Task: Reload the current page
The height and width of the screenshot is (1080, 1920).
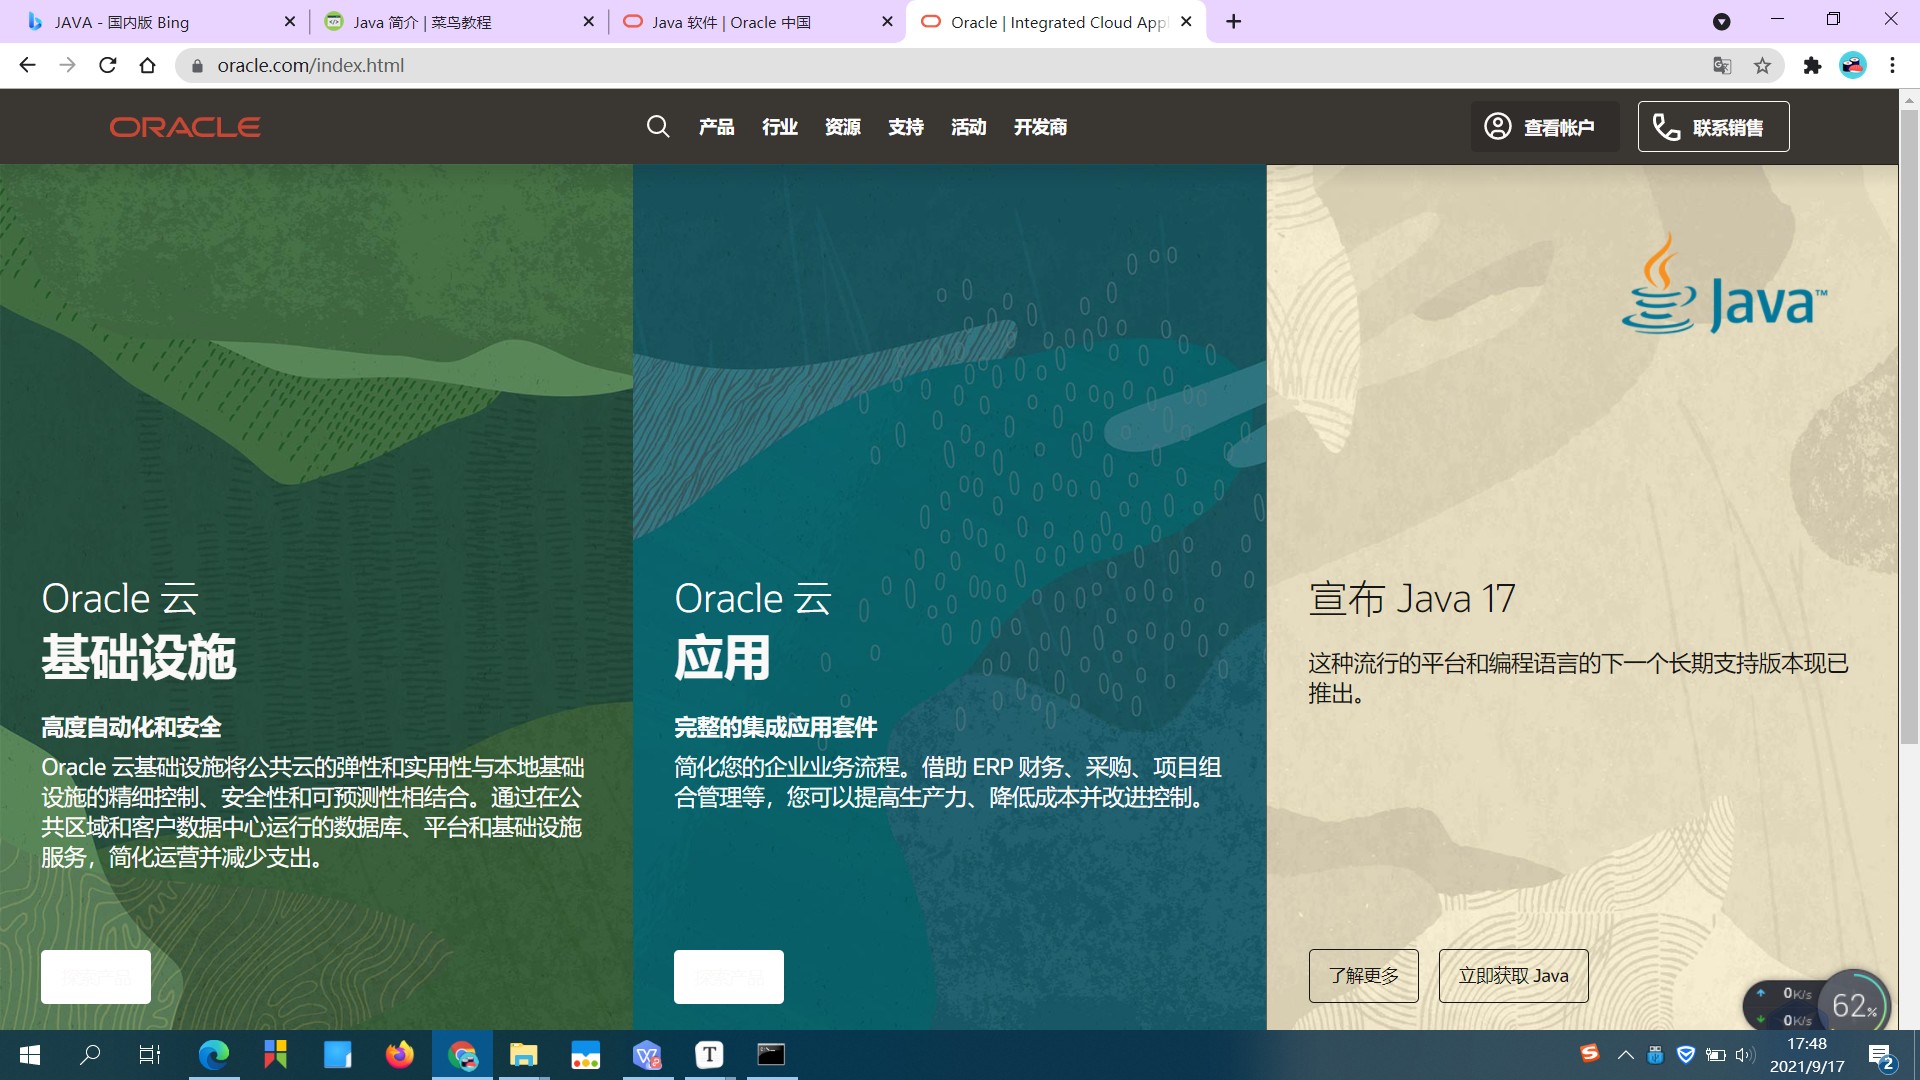Action: (x=107, y=65)
